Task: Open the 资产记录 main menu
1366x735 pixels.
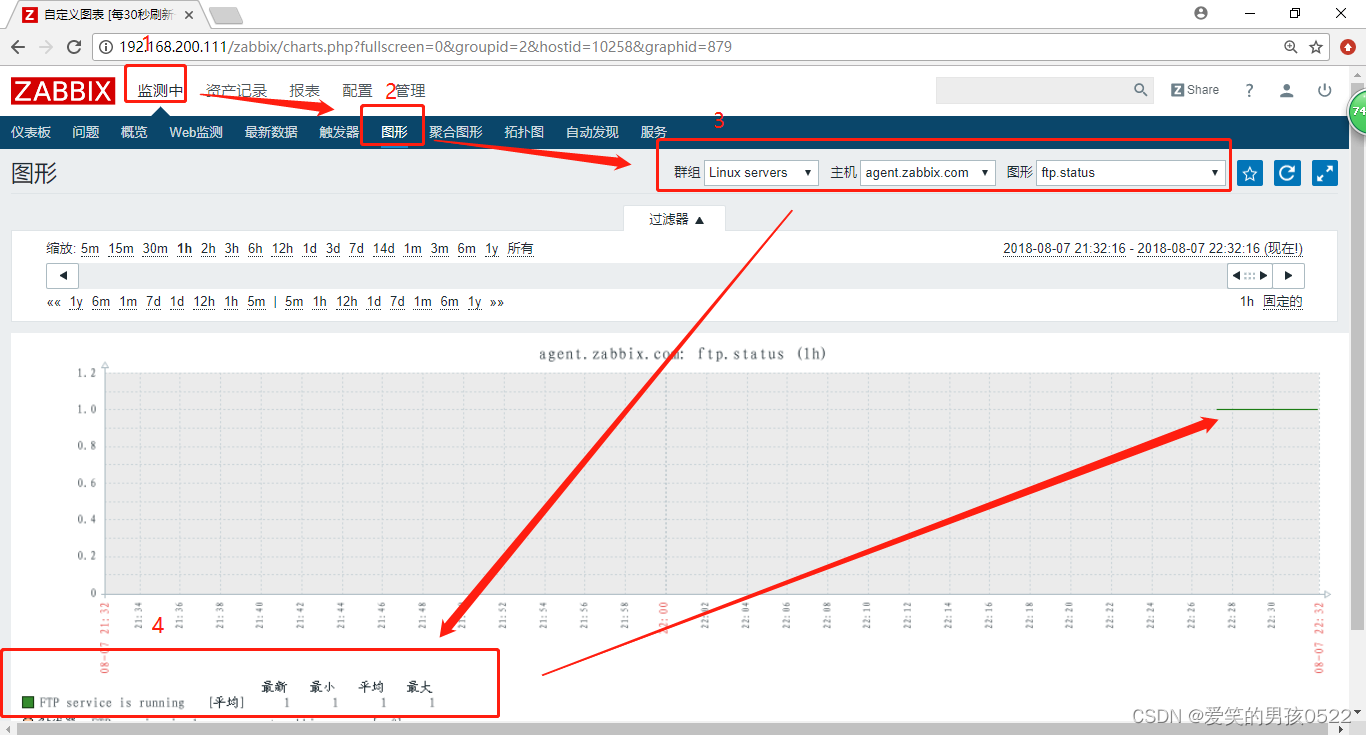Action: point(236,90)
